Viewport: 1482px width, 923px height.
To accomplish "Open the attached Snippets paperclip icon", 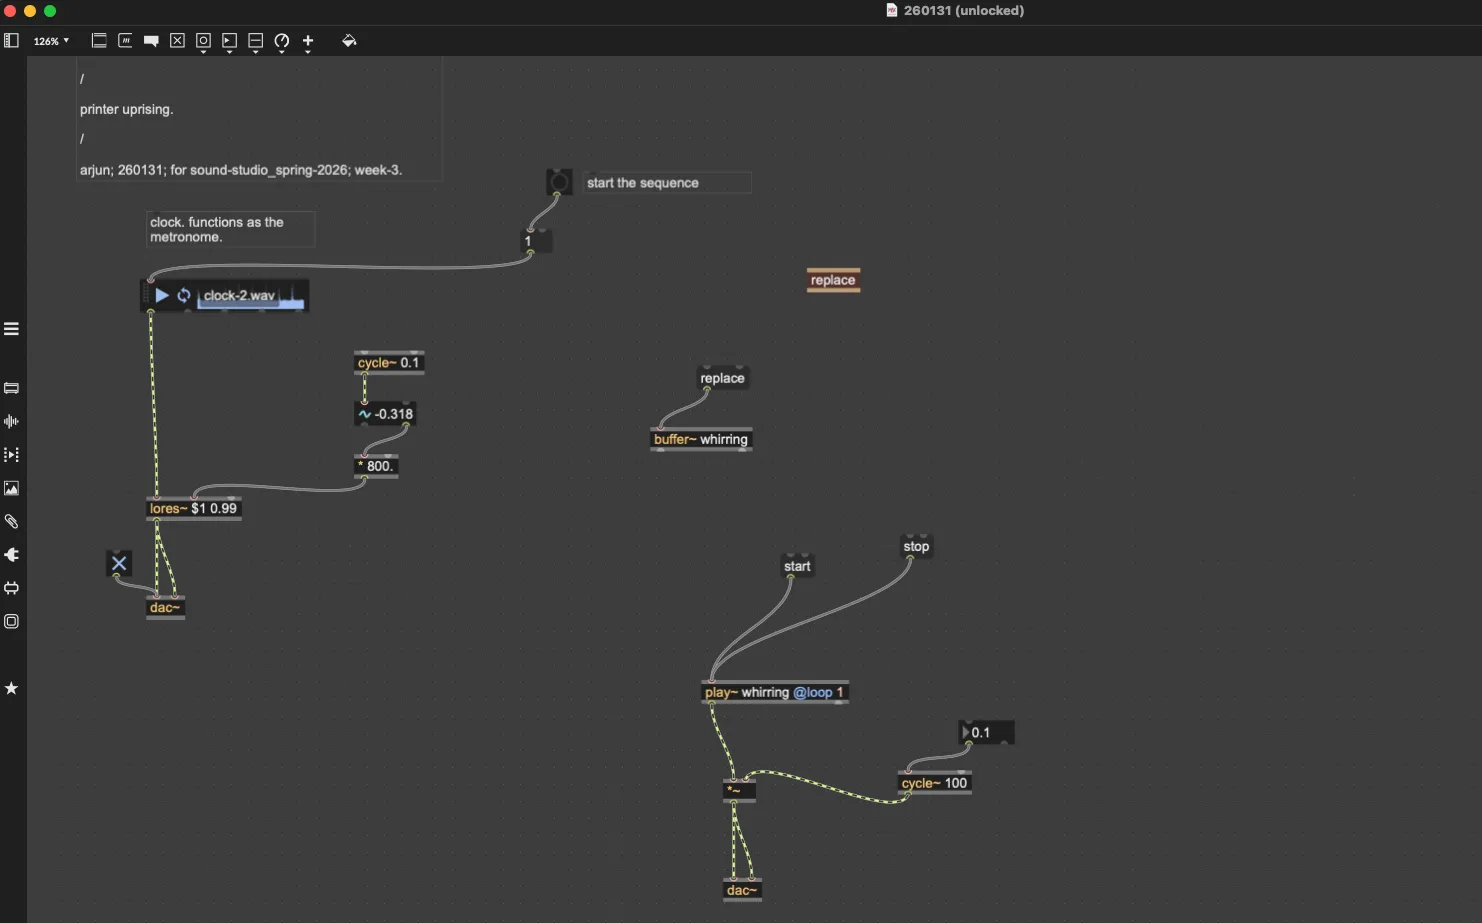I will point(12,522).
